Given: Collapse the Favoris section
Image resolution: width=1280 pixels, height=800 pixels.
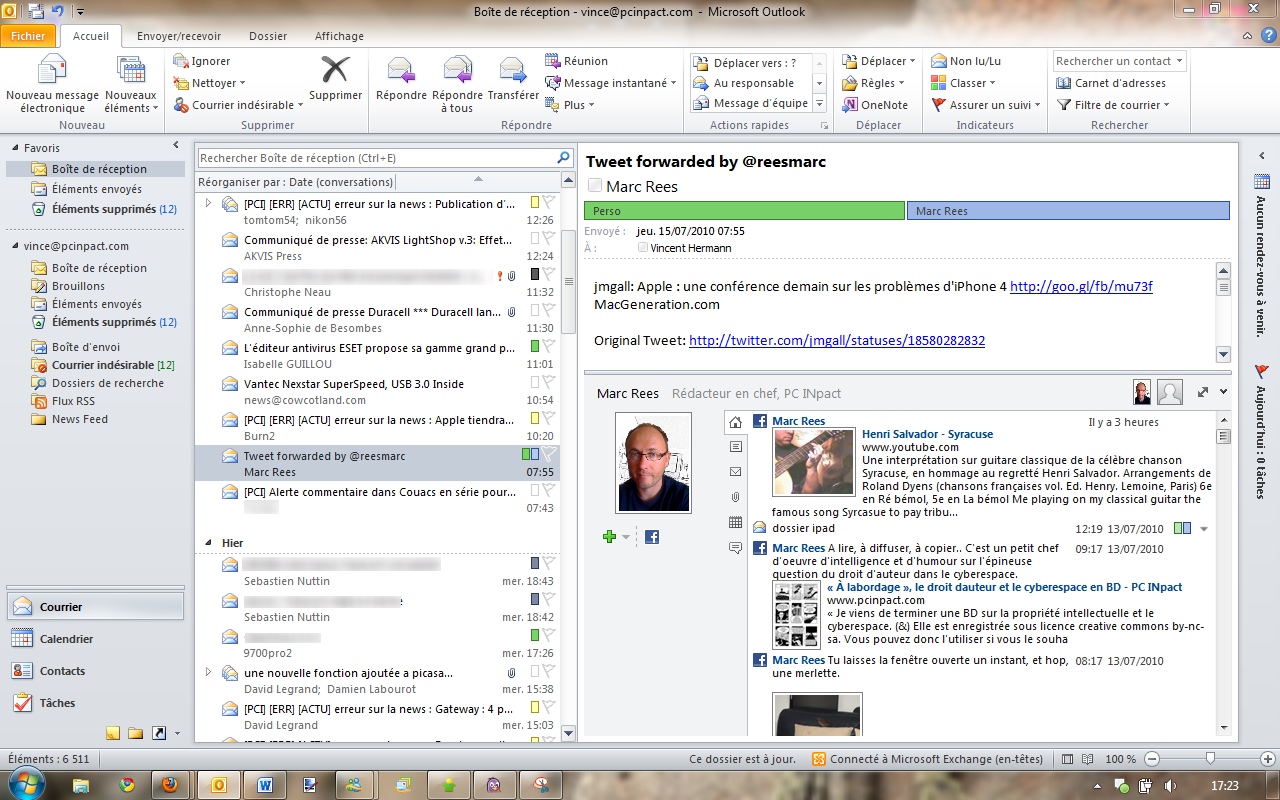Looking at the screenshot, I should (x=15, y=148).
